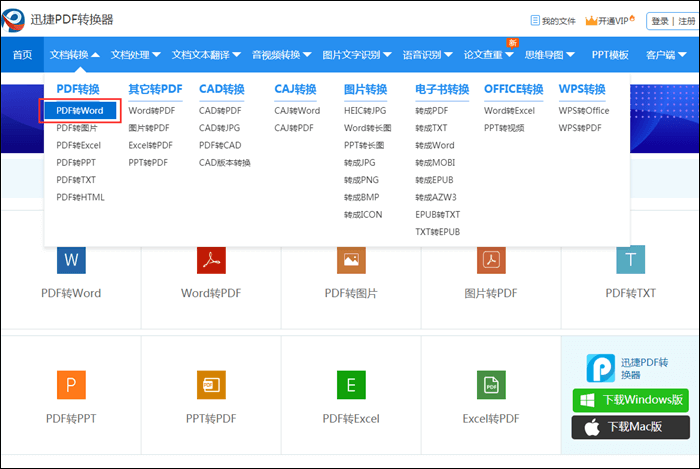
Task: Select PPT转PDF in dropdown menu
Action: pyautogui.click(x=148, y=163)
